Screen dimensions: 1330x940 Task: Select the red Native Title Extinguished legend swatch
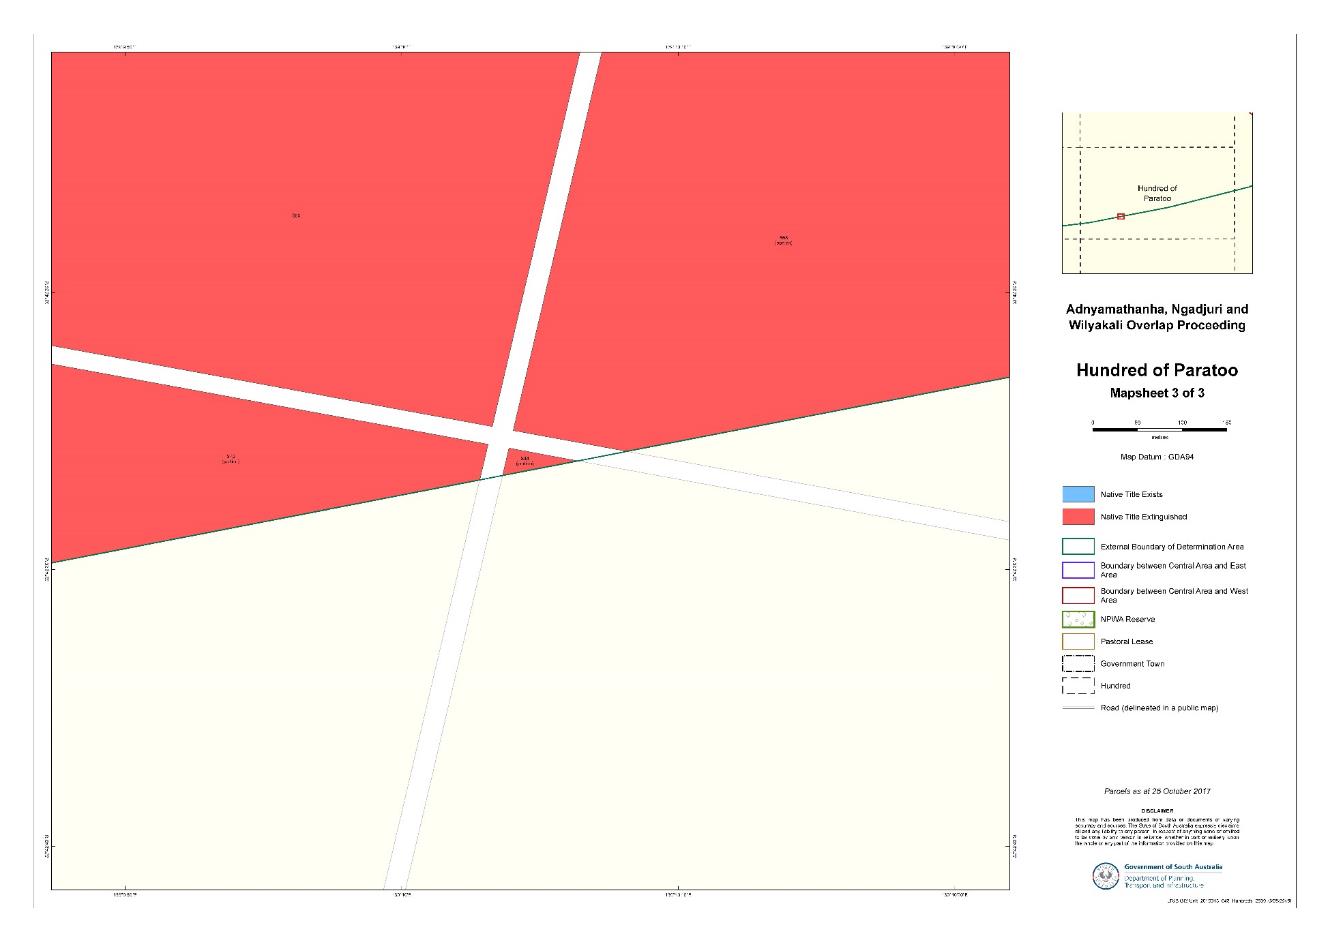click(x=1078, y=517)
